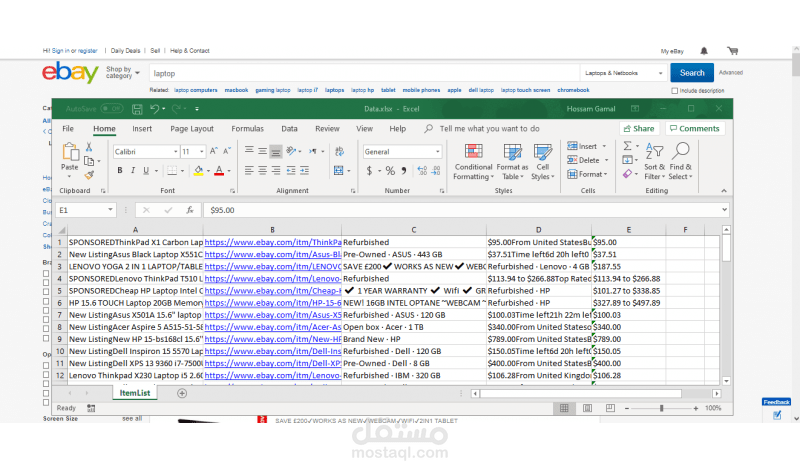
Task: Open the Calibri font name dropdown
Action: tap(176, 152)
